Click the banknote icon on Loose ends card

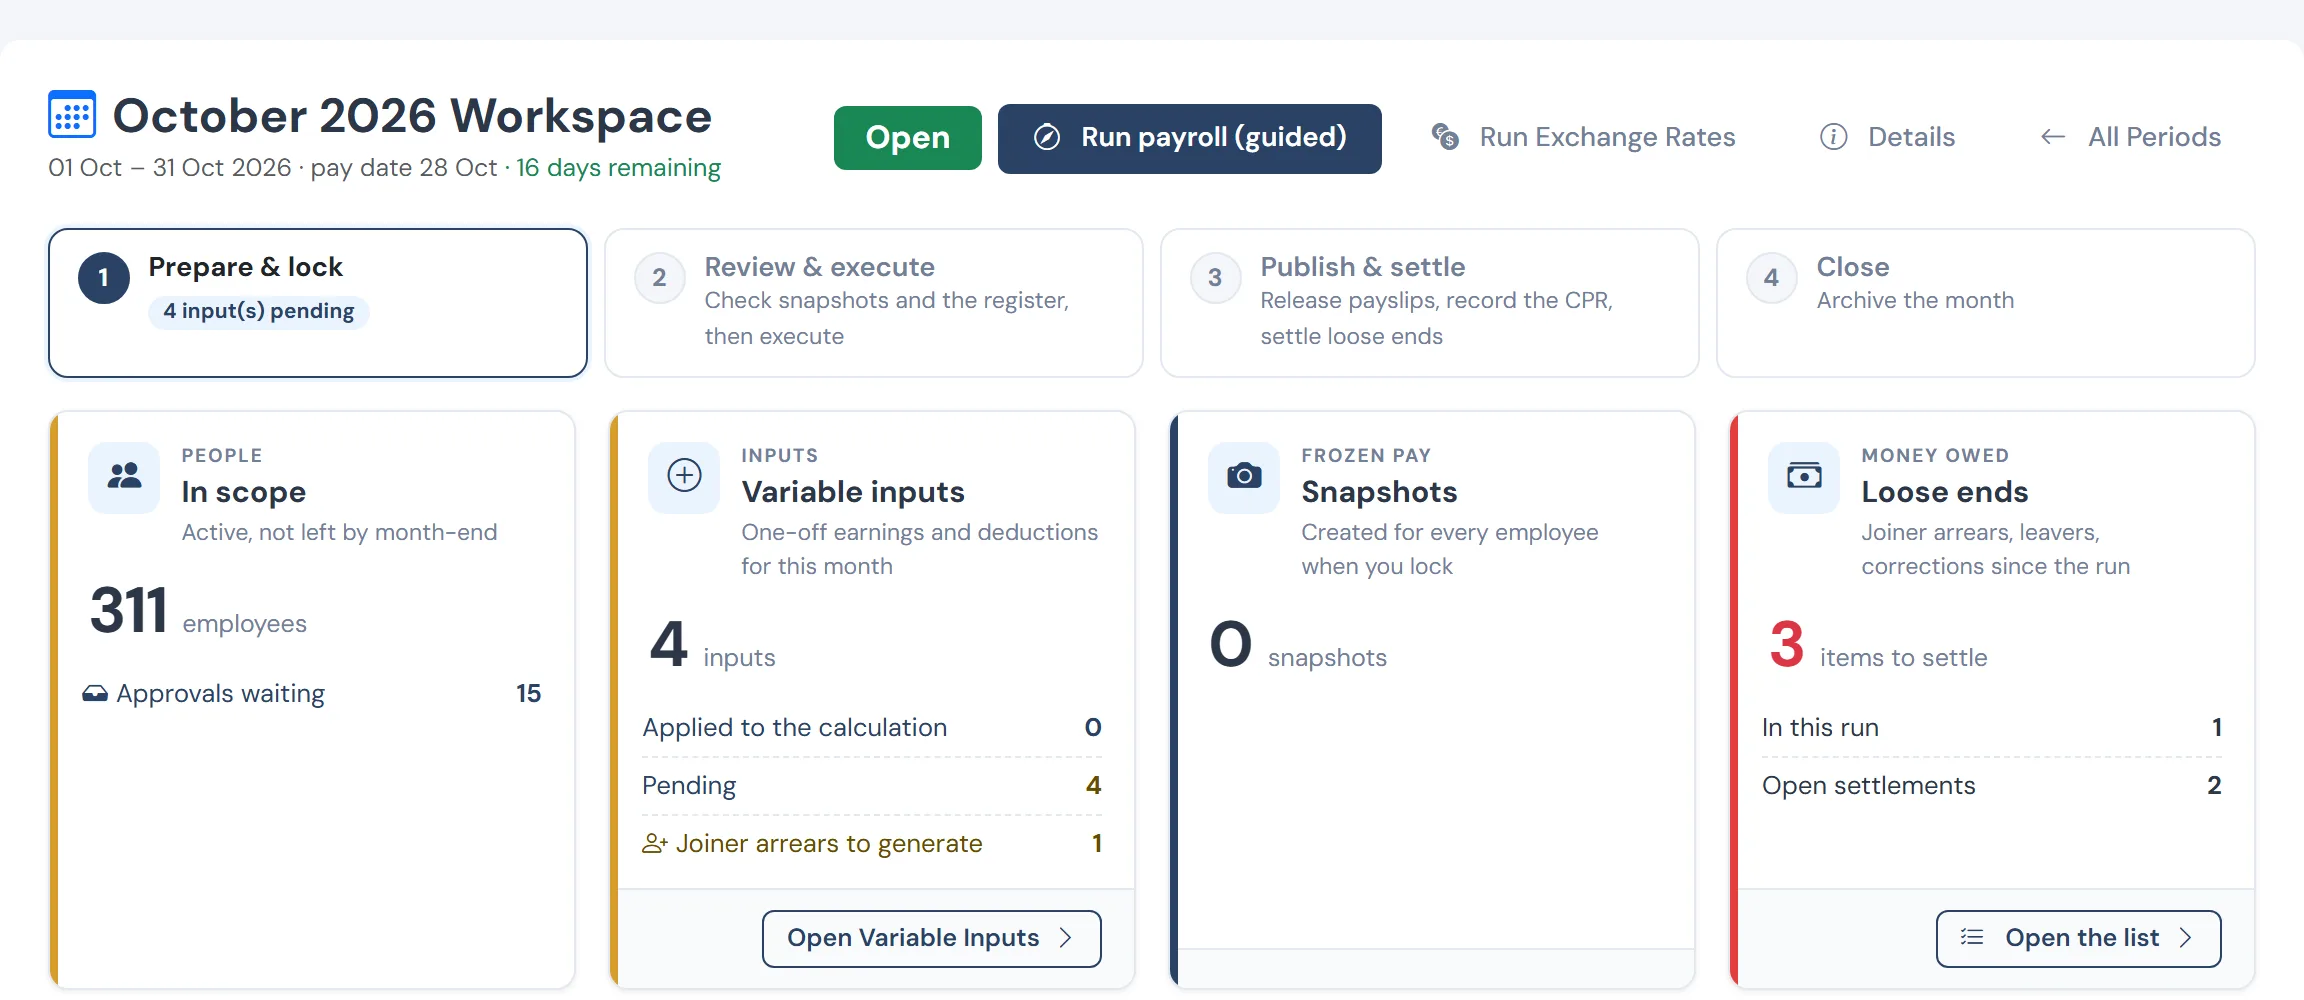(1804, 477)
